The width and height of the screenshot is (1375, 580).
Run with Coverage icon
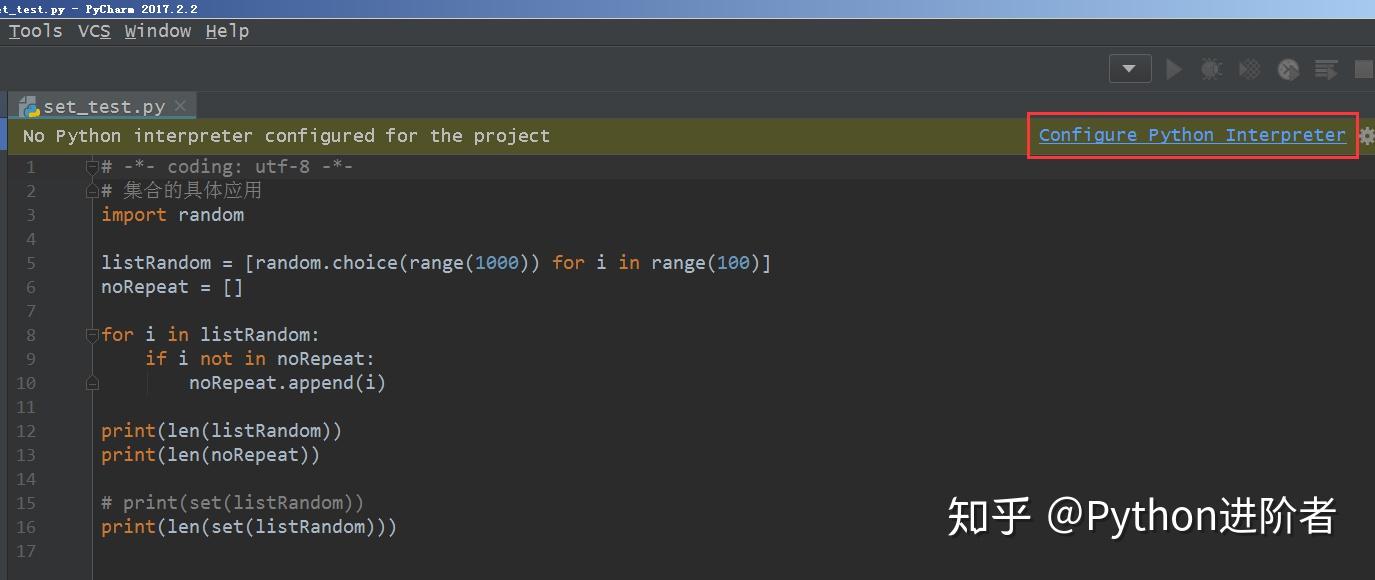coord(1249,69)
